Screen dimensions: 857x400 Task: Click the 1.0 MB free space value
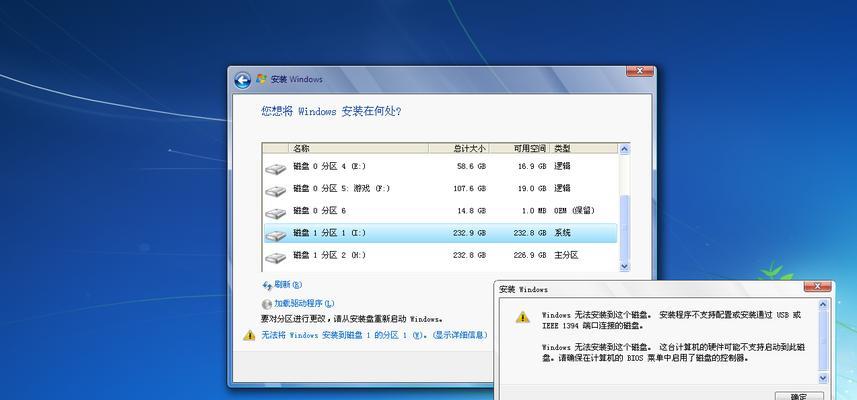tap(533, 210)
